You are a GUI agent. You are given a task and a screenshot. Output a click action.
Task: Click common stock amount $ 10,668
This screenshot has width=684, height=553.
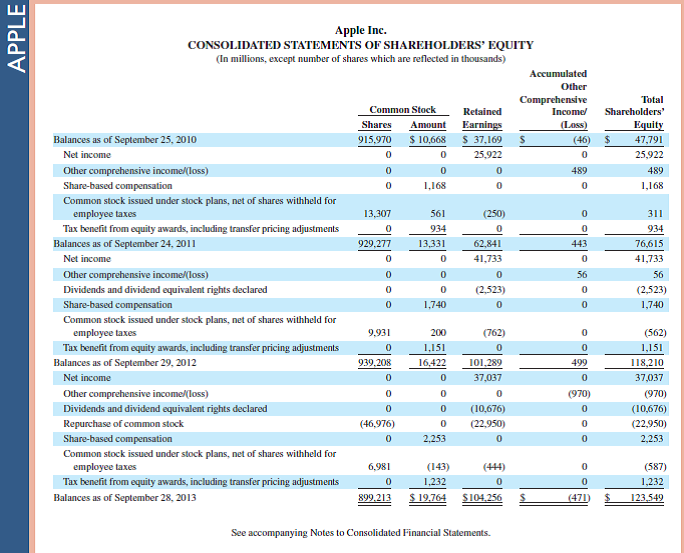click(428, 140)
